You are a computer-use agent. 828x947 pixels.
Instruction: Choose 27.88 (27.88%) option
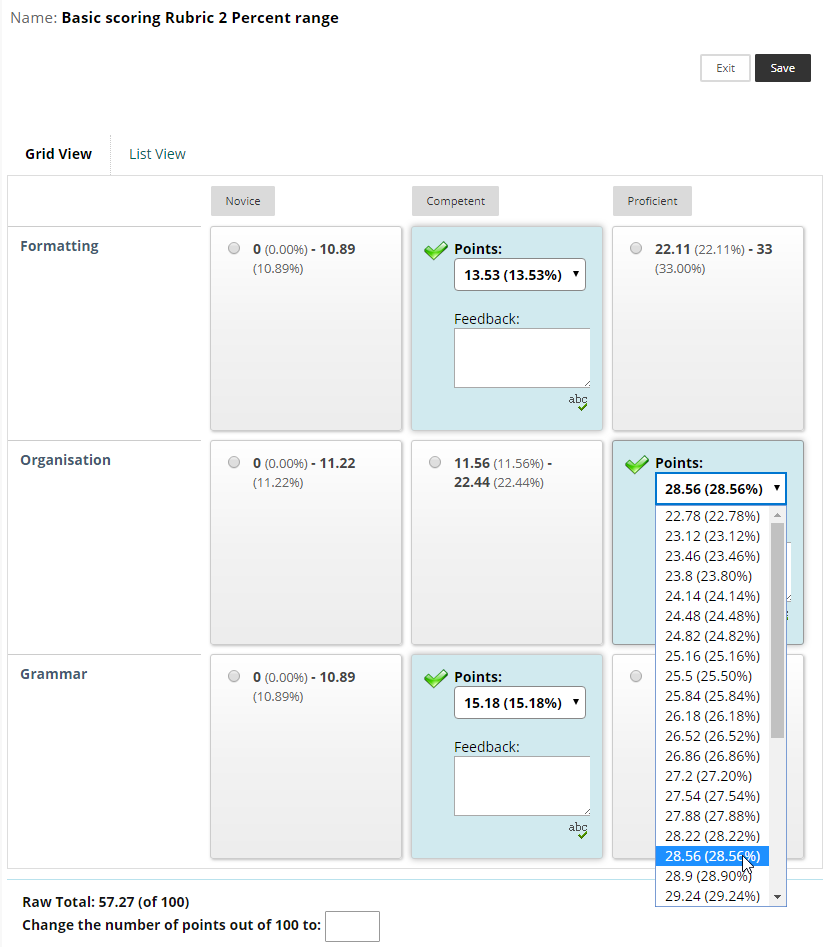pyautogui.click(x=712, y=816)
